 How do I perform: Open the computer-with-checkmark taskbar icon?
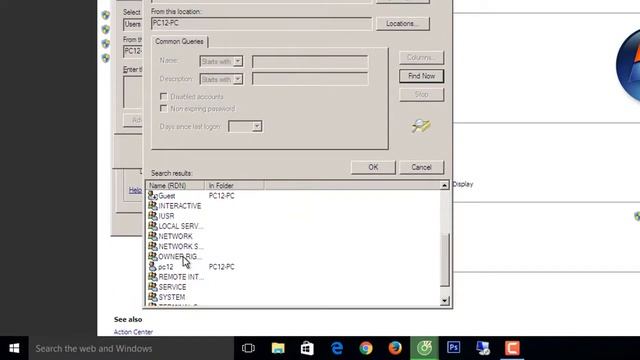pyautogui.click(x=483, y=348)
